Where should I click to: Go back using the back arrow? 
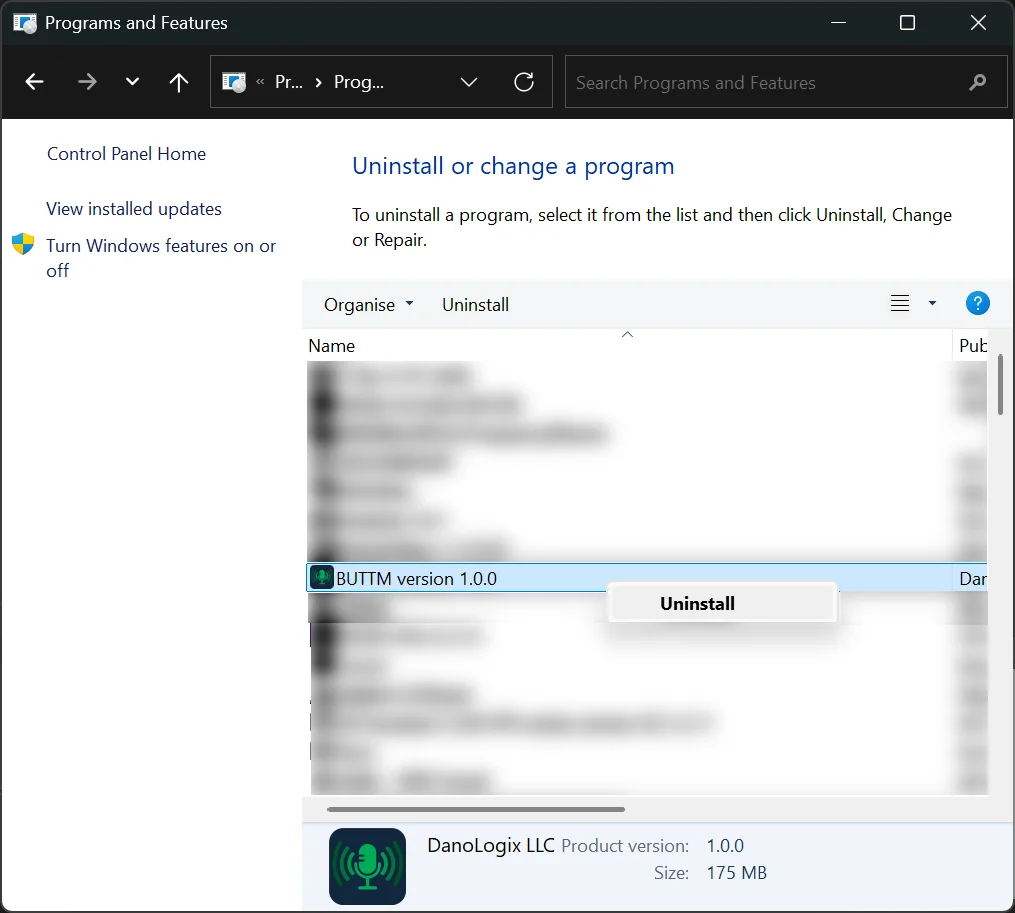pyautogui.click(x=34, y=82)
